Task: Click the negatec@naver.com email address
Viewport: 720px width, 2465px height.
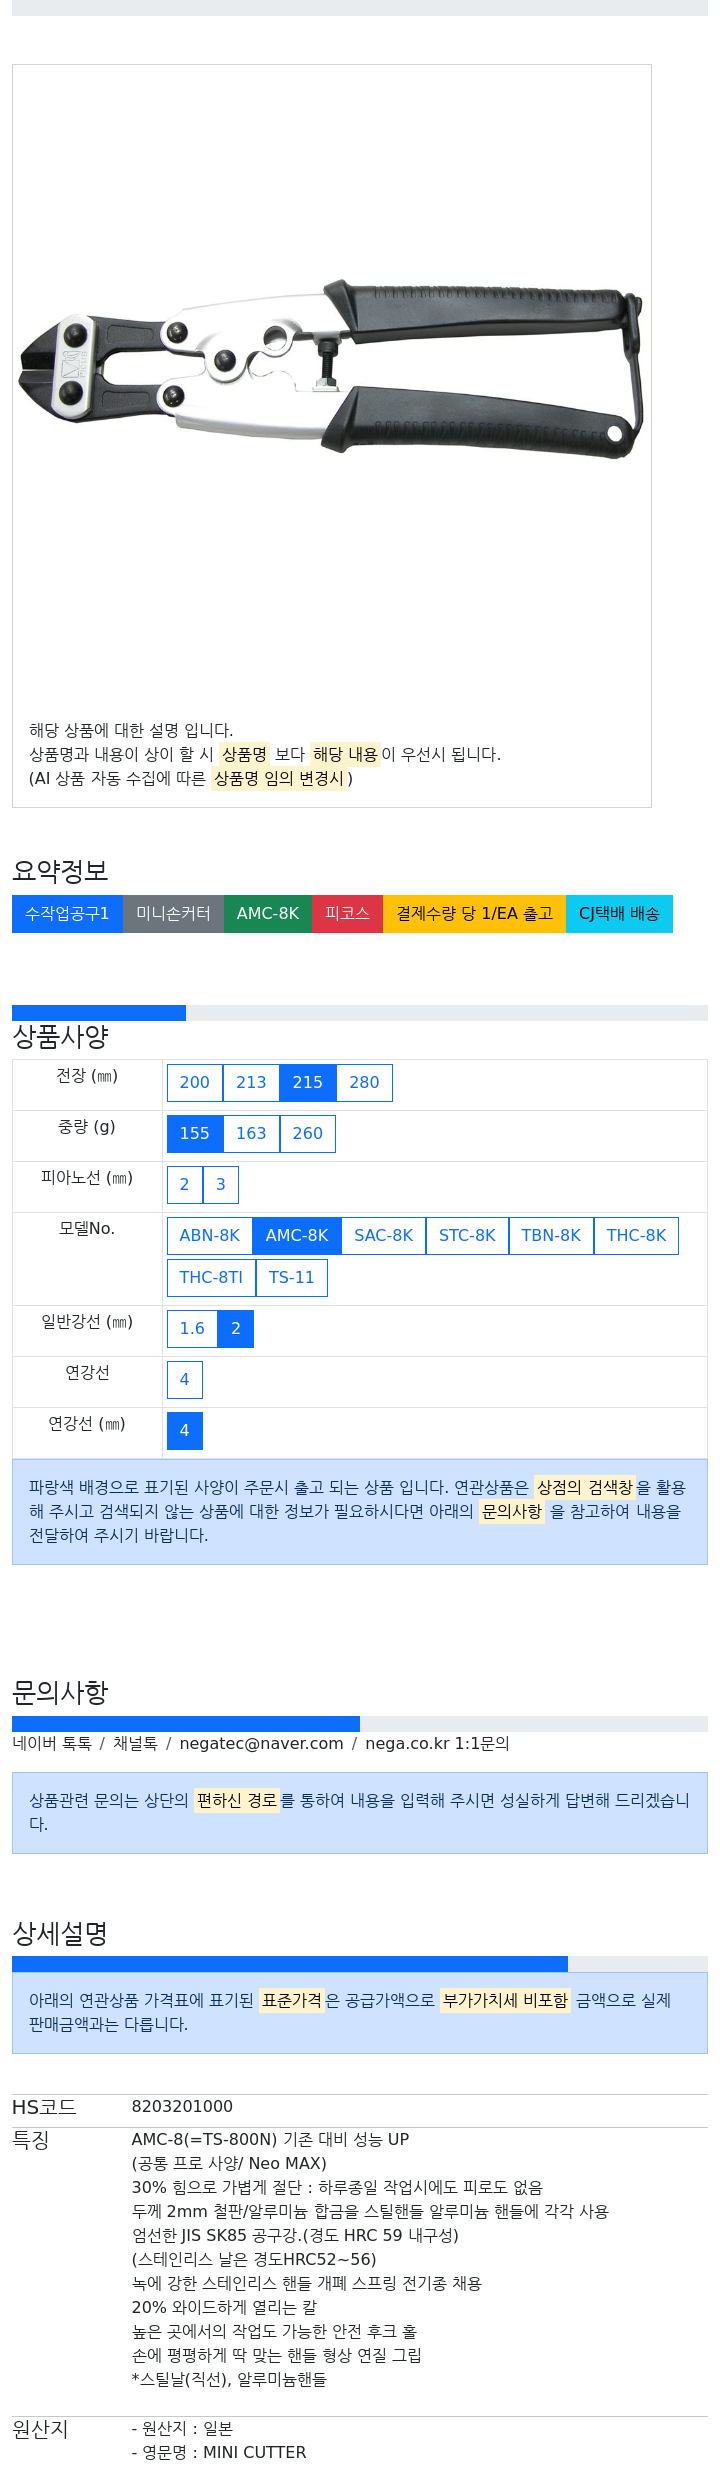Action: tap(261, 1744)
